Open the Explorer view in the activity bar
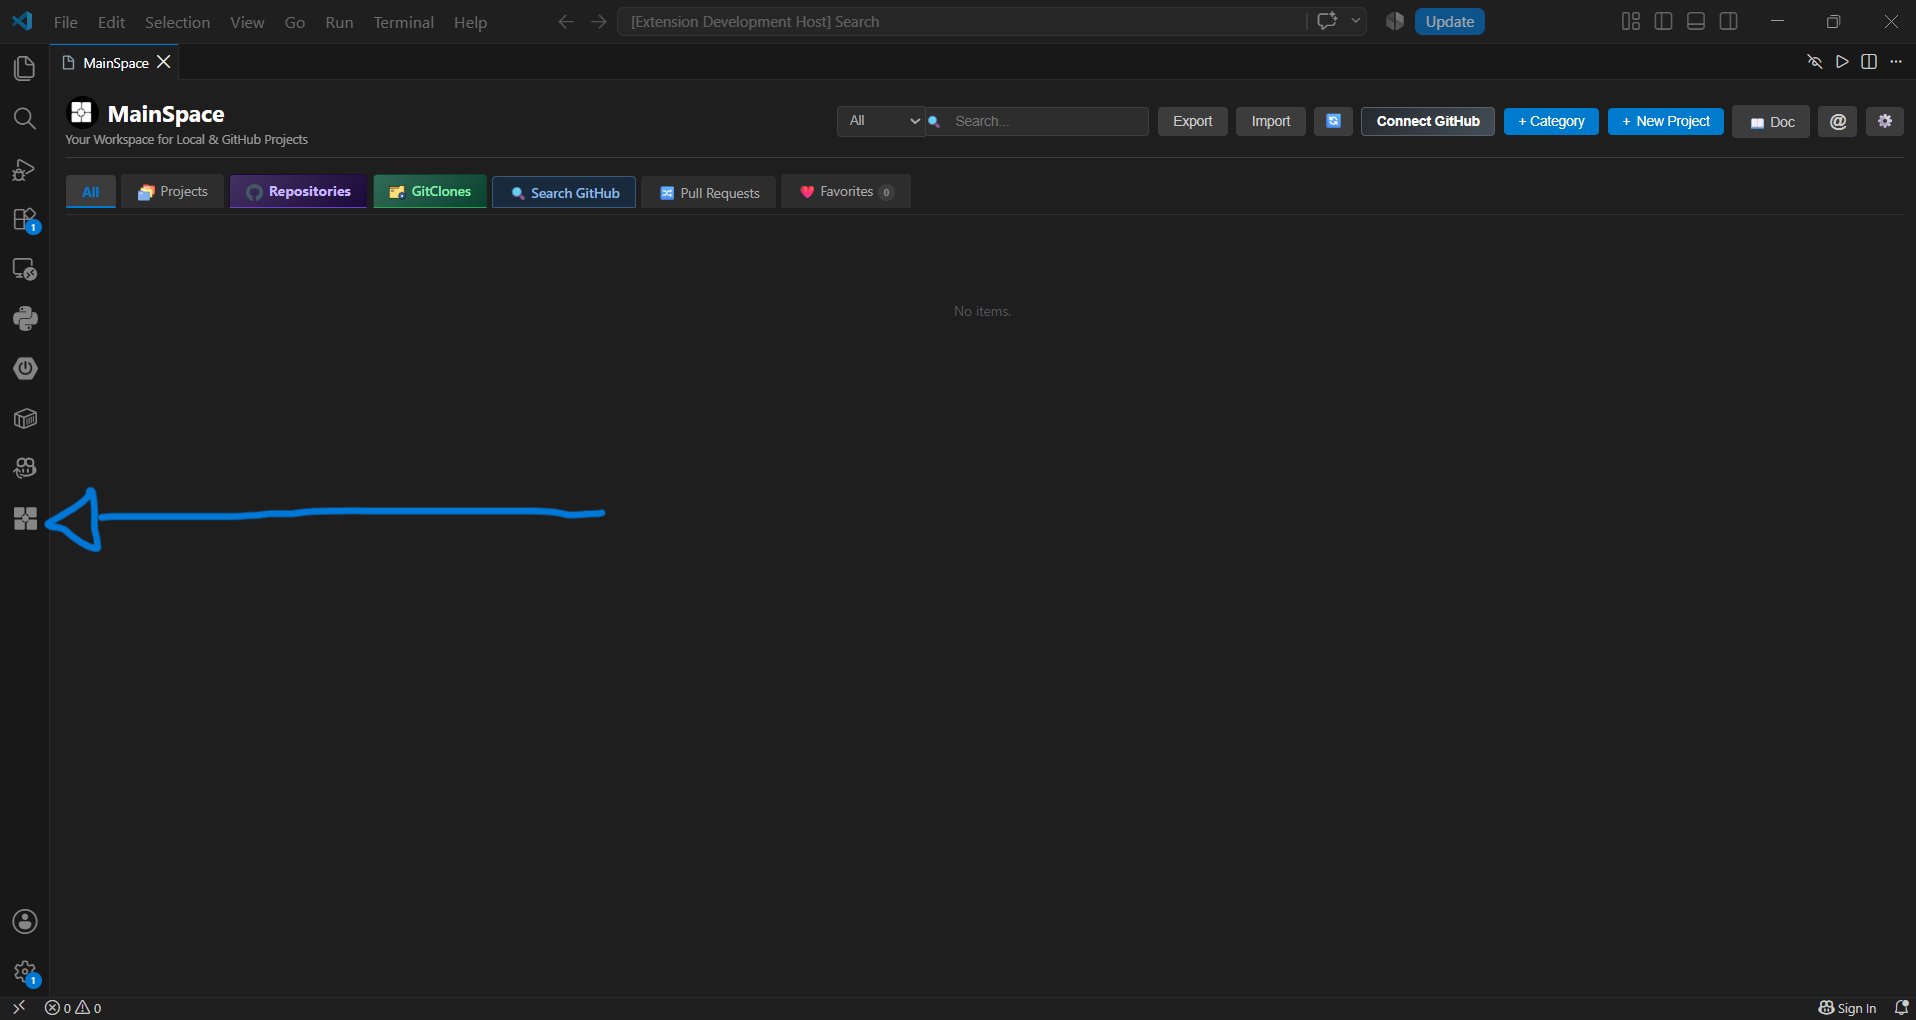Screen dimensions: 1916x1020 (x=25, y=68)
